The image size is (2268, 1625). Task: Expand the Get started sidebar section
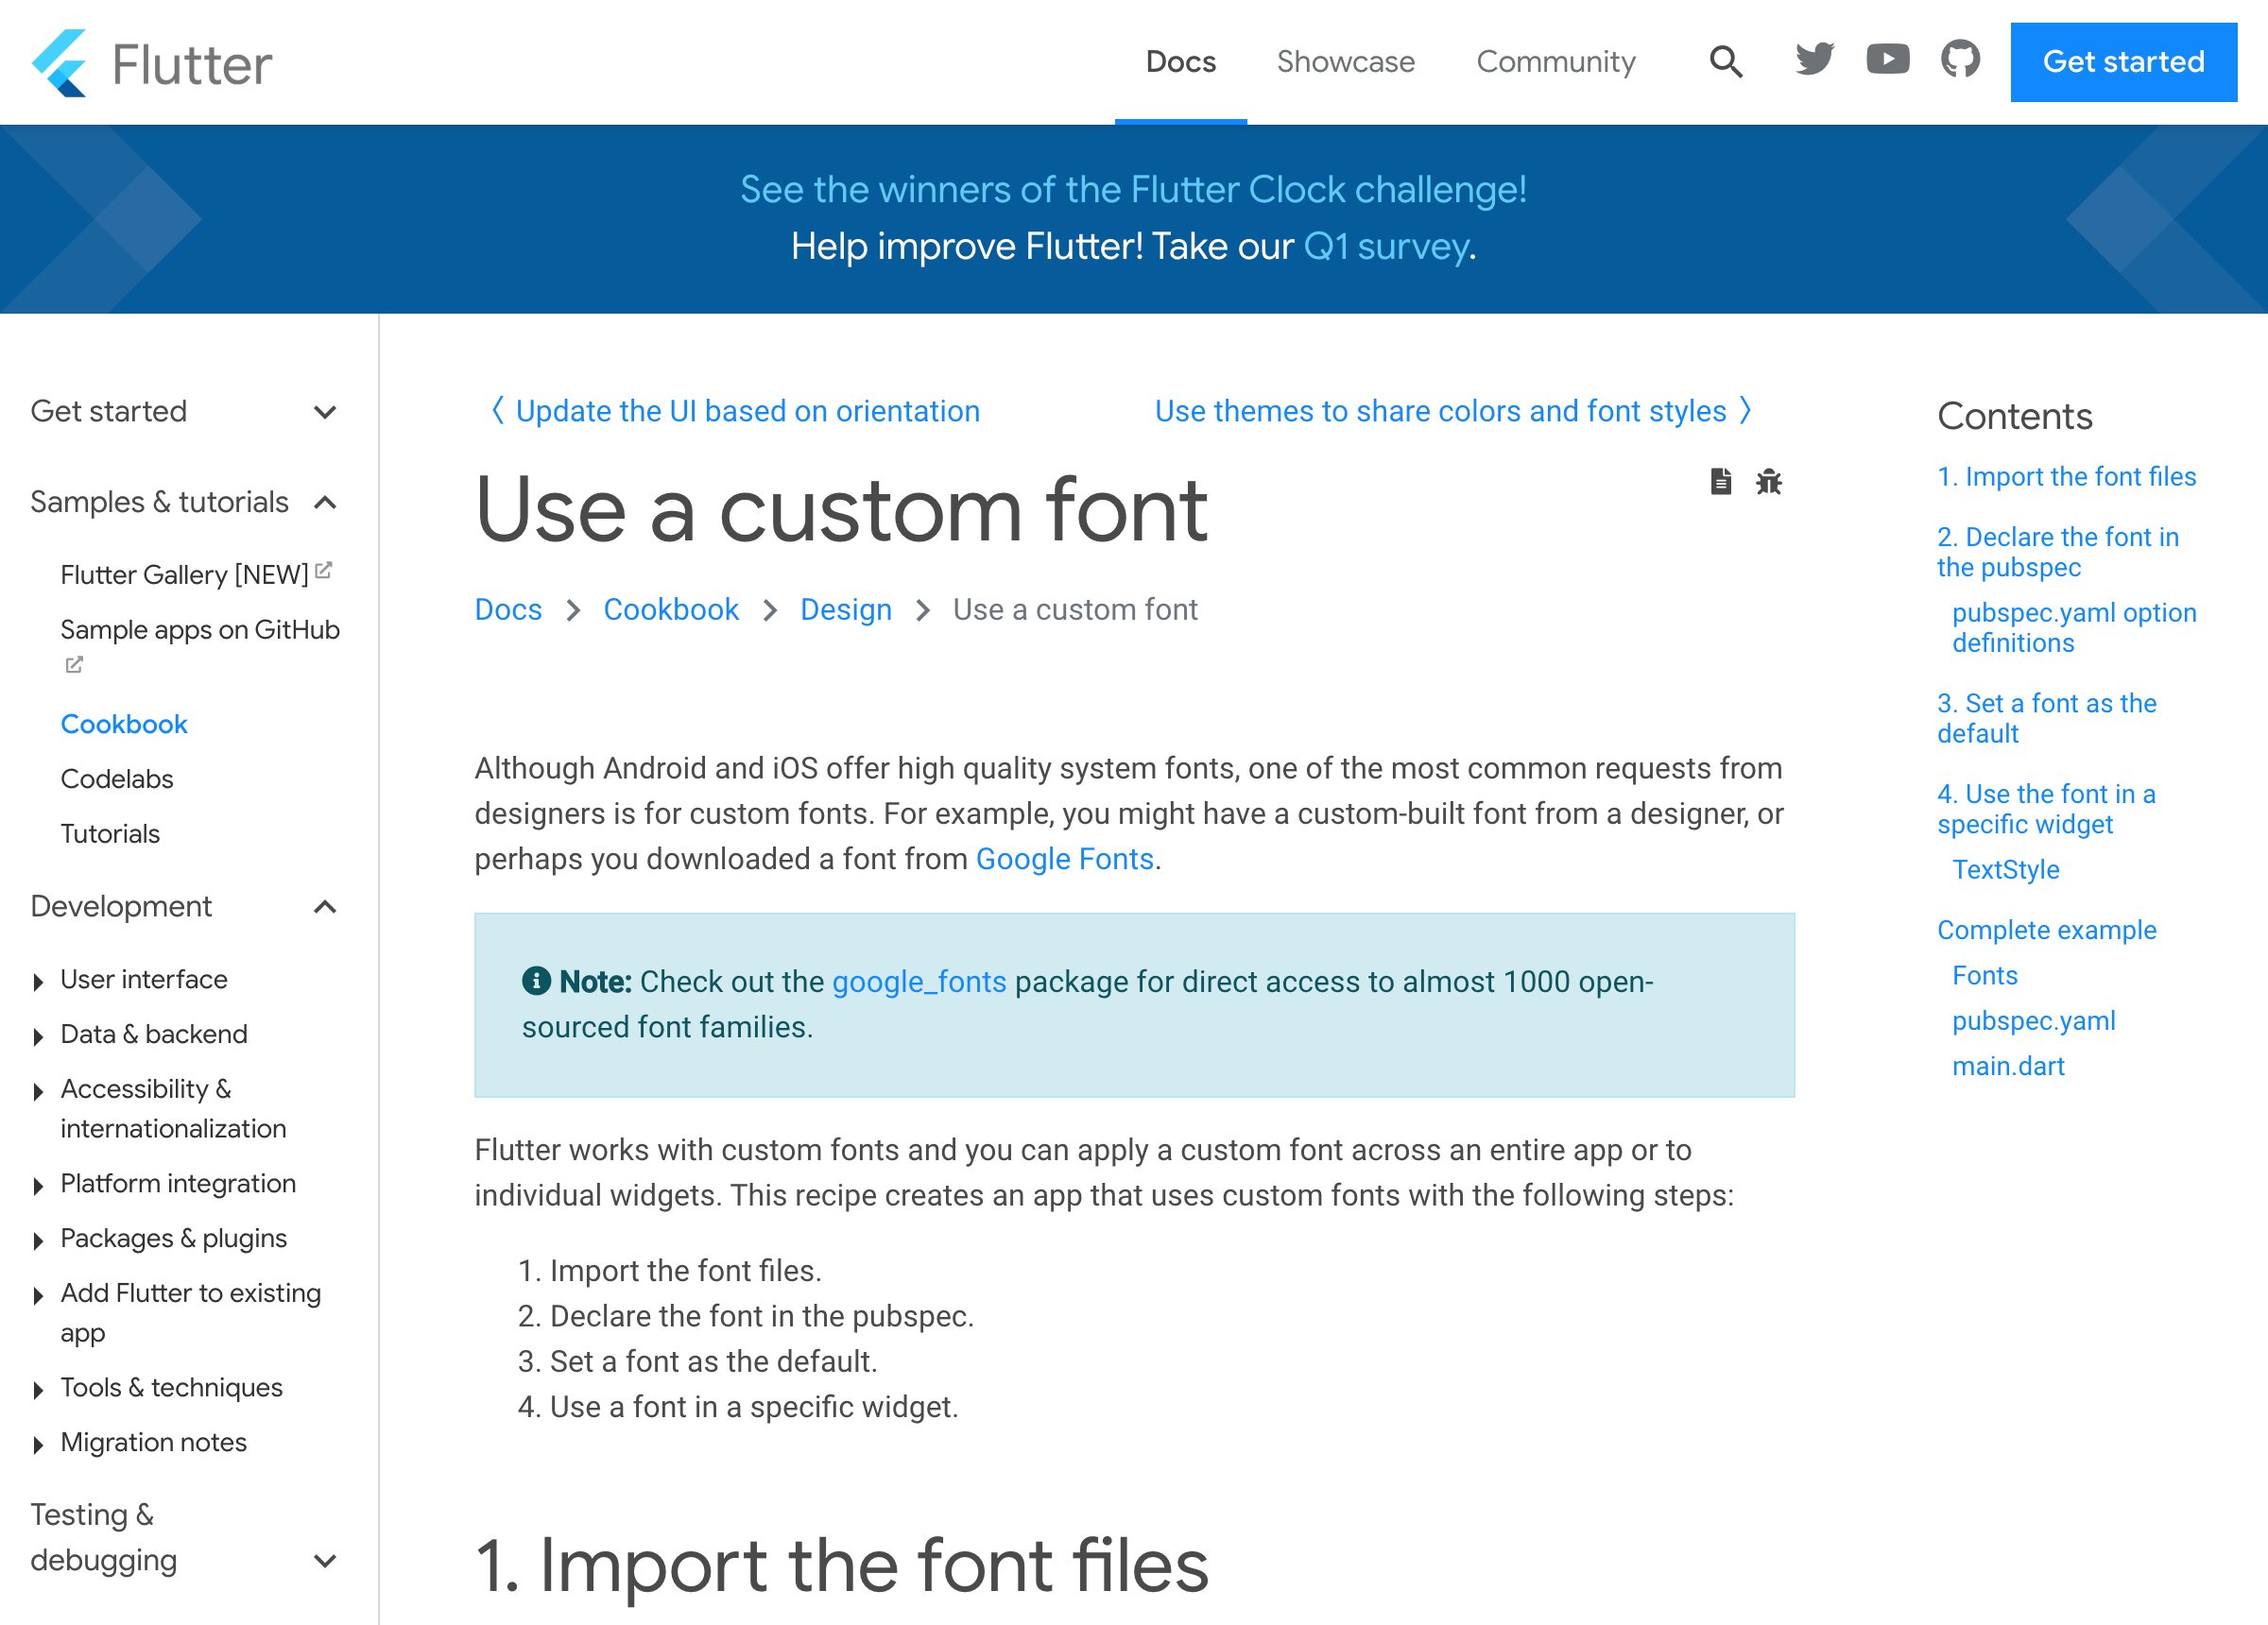[x=324, y=412]
